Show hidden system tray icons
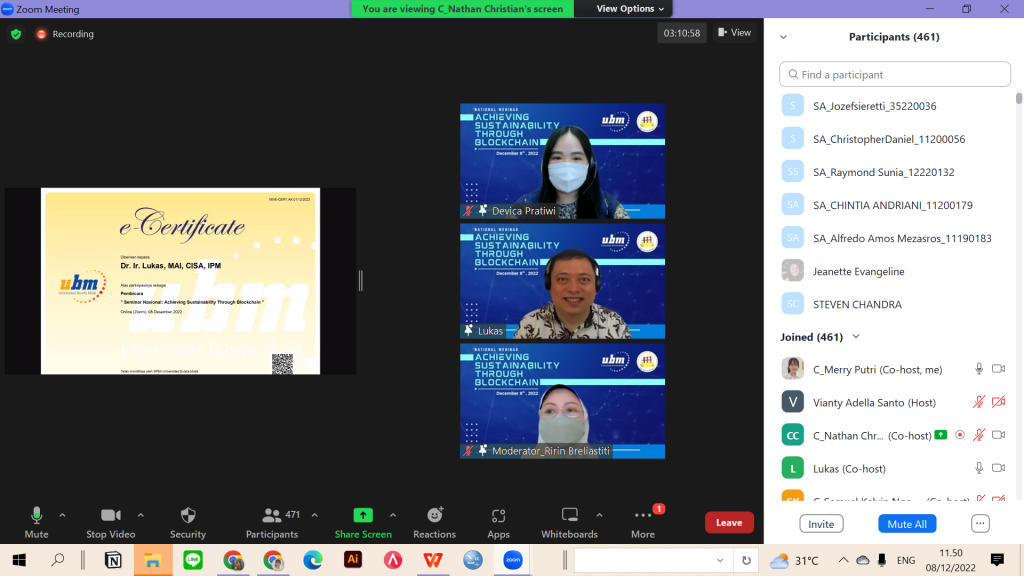 pos(843,560)
